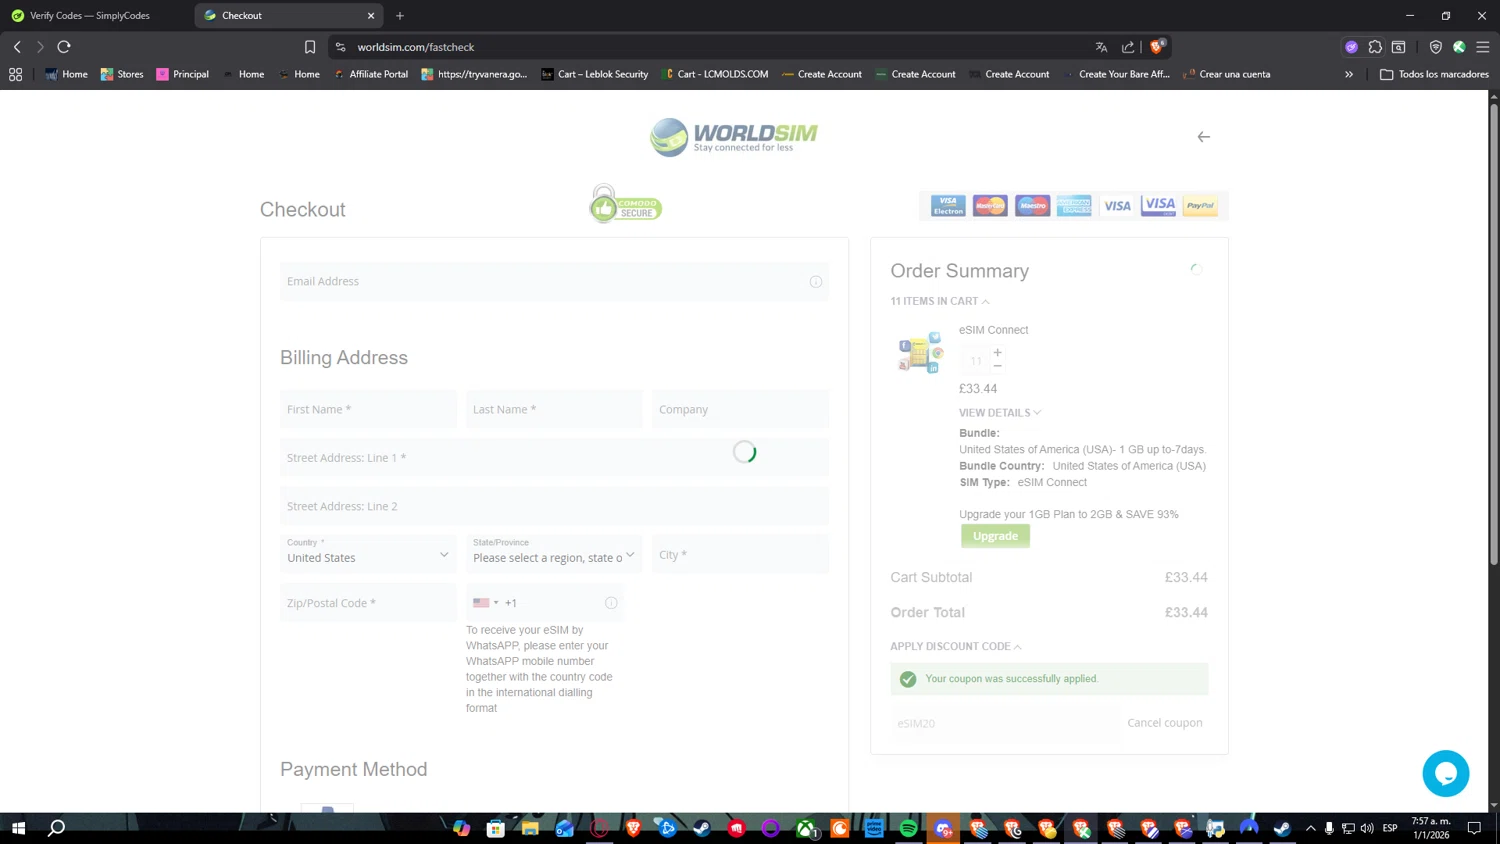Decrease eSIM Connect quantity with the minus icon
The height and width of the screenshot is (844, 1500).
click(x=997, y=366)
